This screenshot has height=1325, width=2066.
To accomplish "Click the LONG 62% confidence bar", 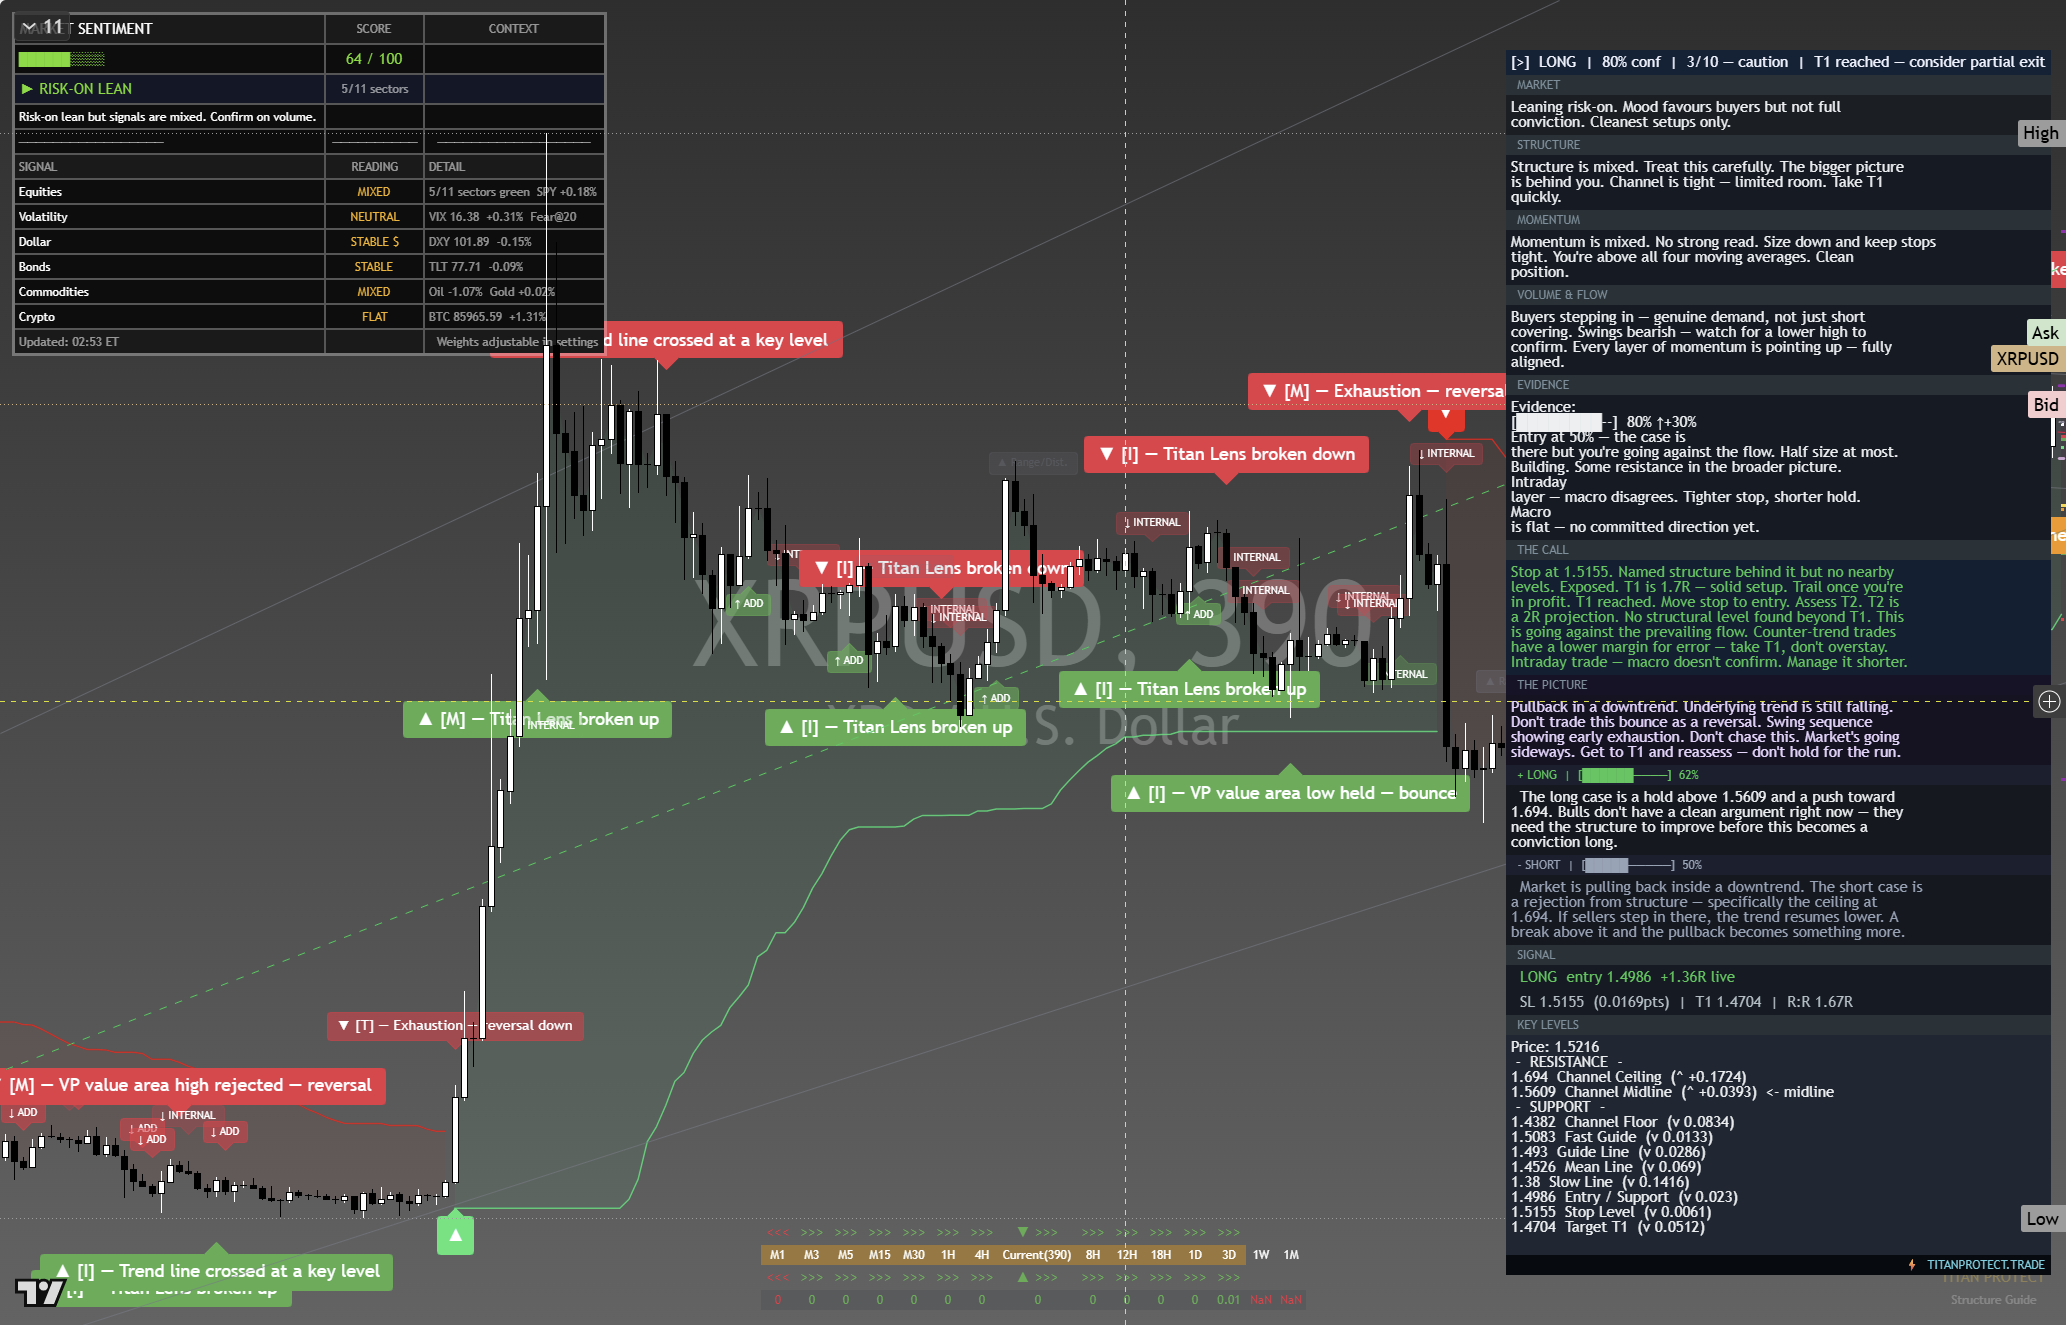I will (x=1624, y=775).
